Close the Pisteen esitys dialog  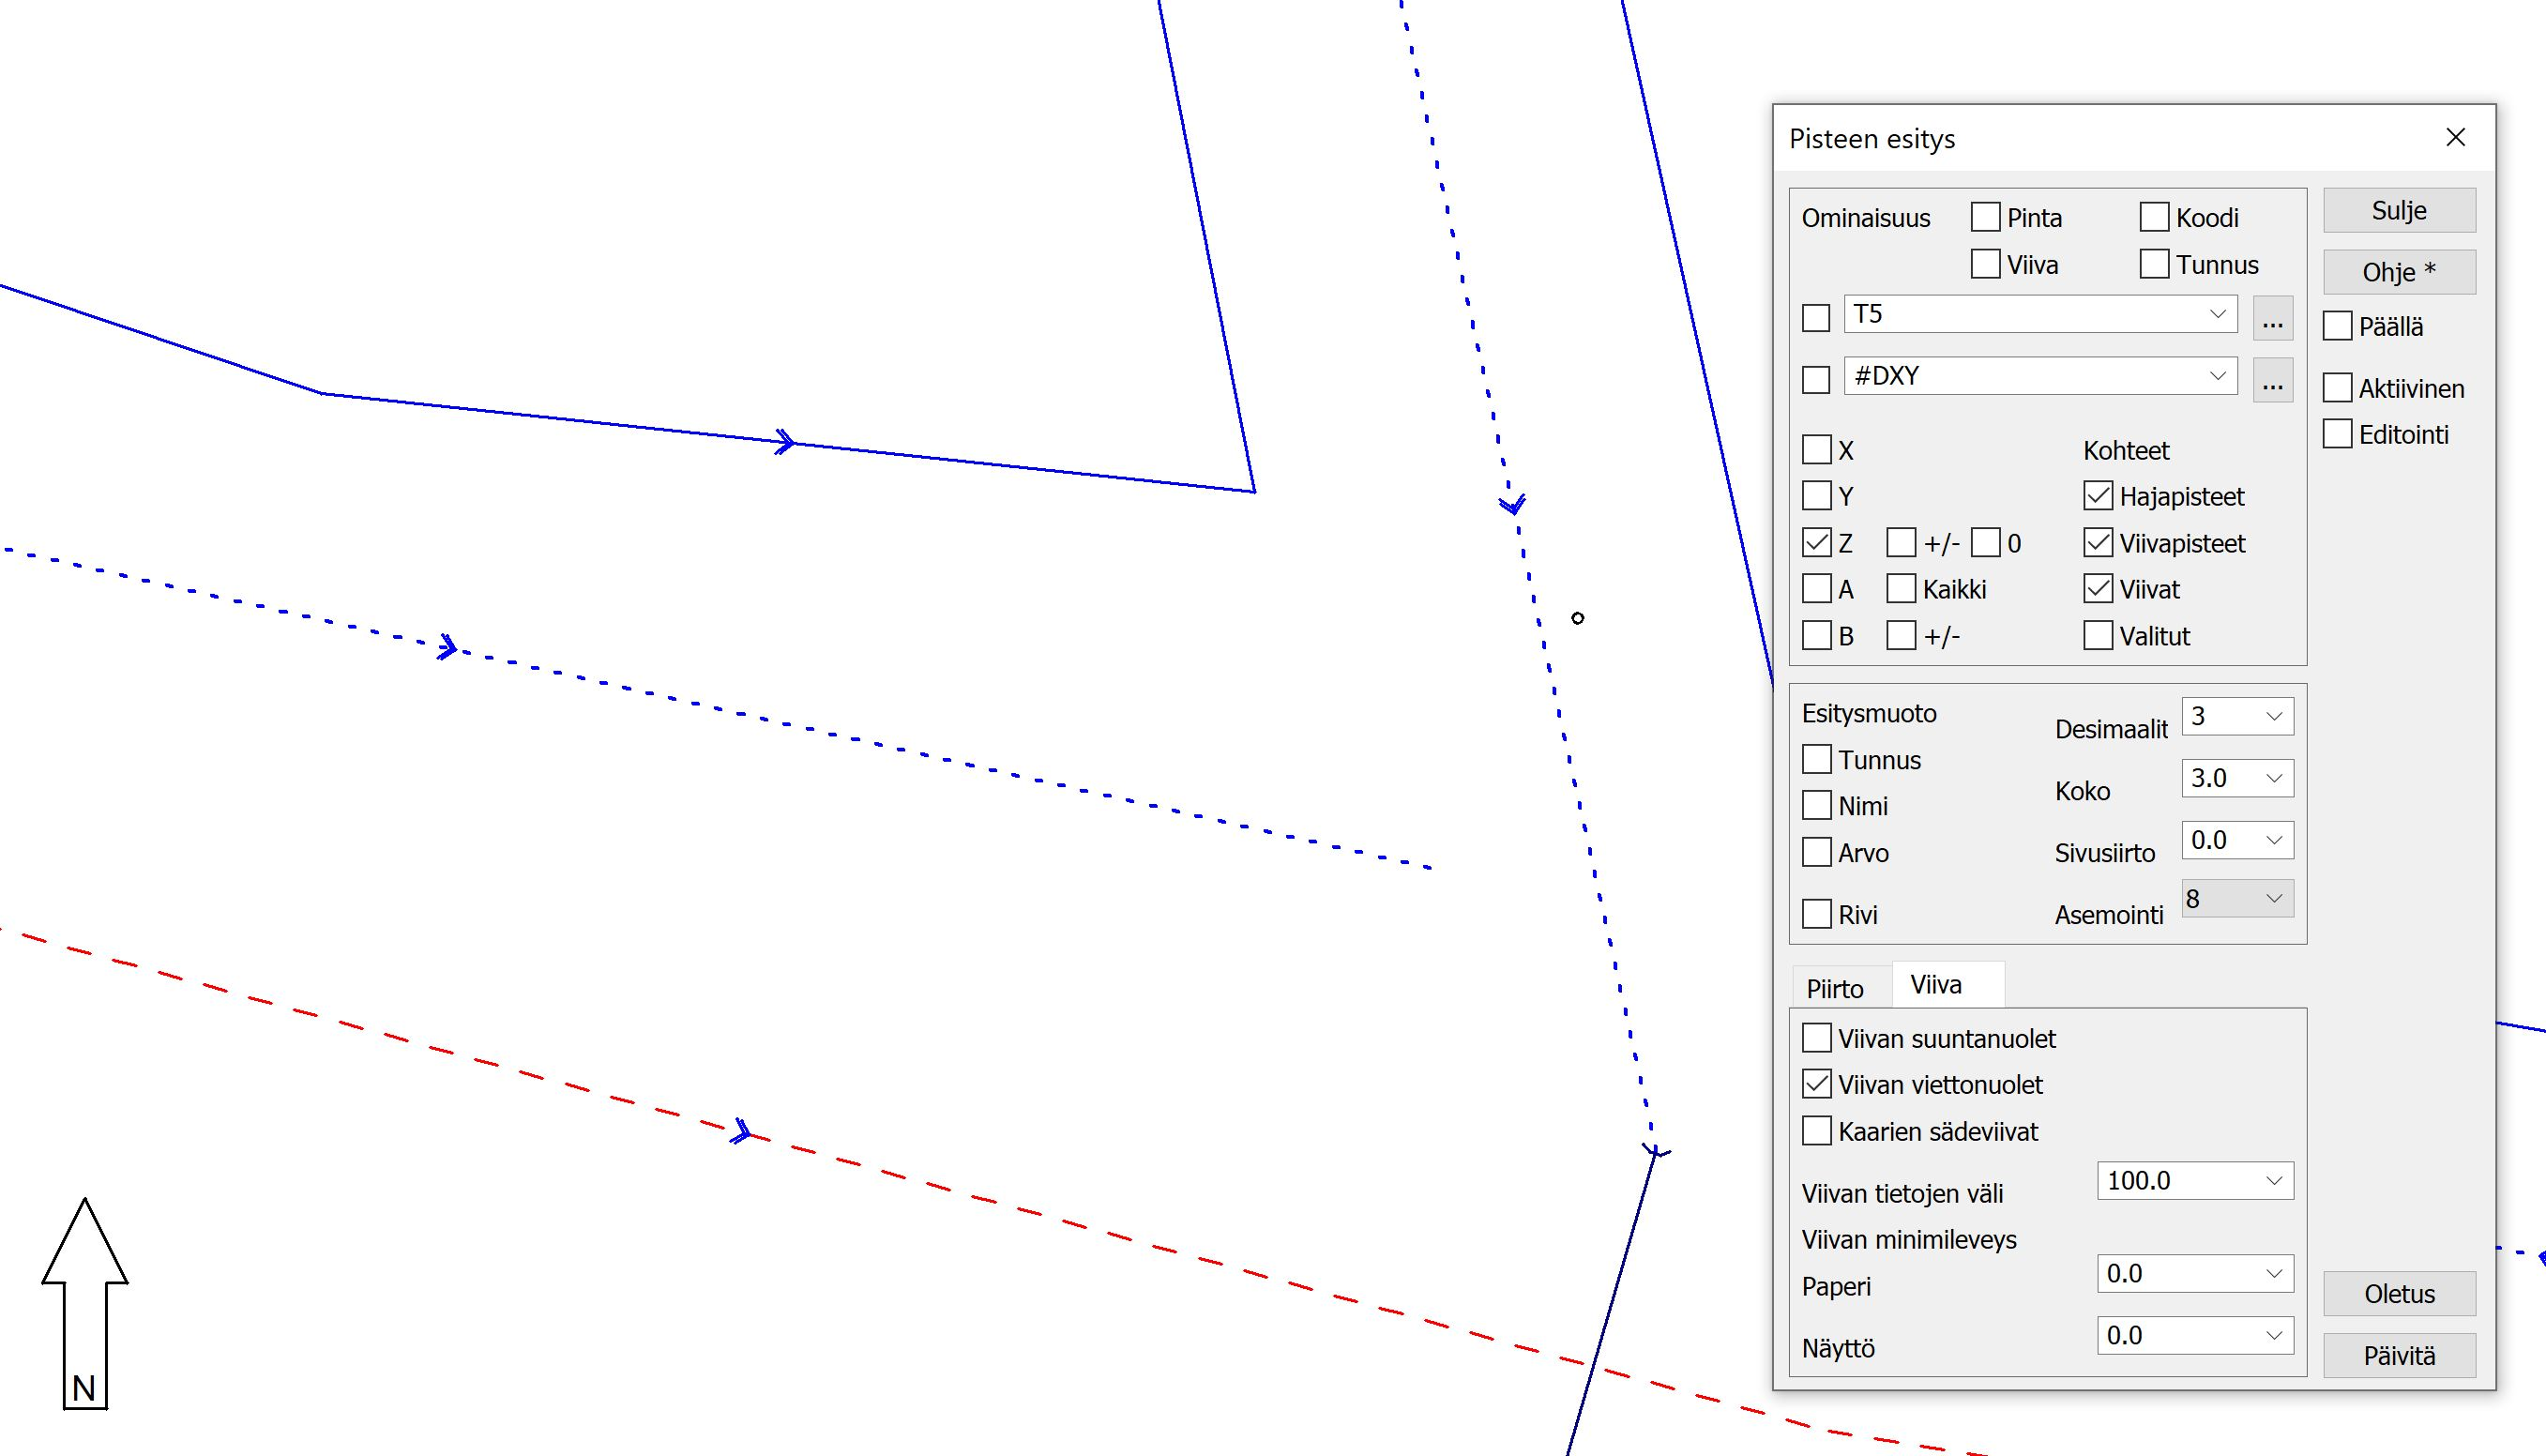2455,138
